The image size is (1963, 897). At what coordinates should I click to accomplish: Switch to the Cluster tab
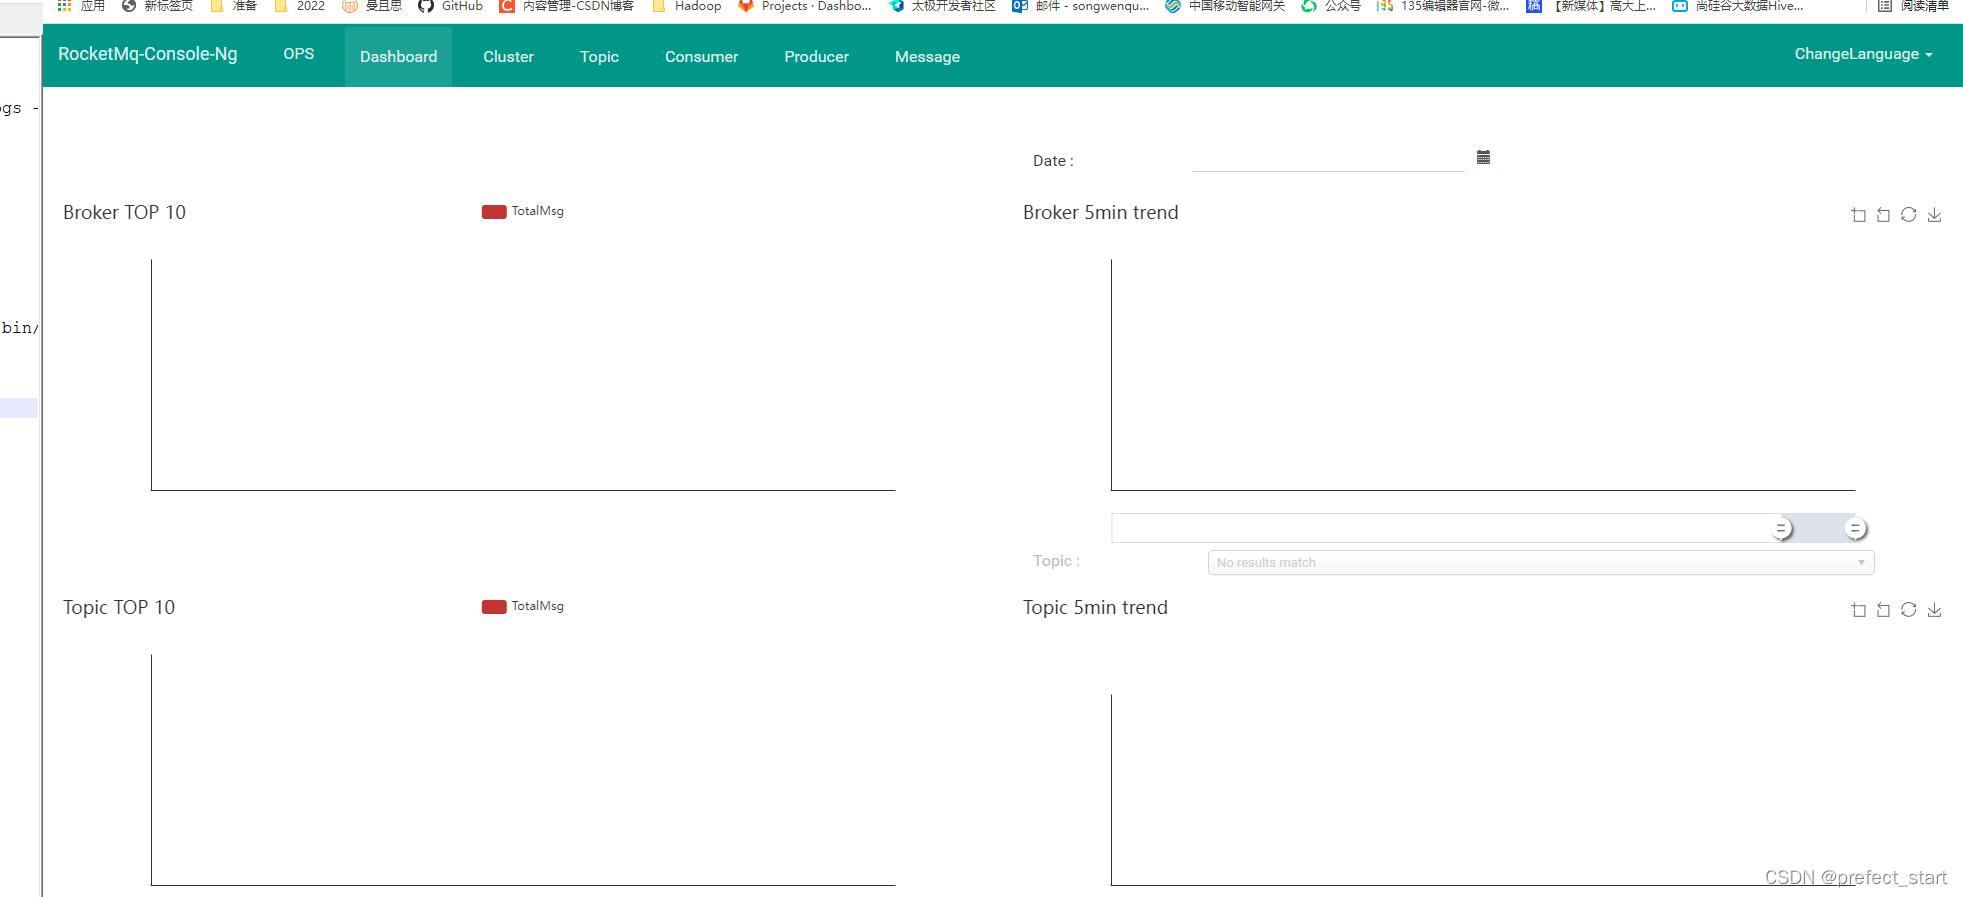(x=509, y=57)
